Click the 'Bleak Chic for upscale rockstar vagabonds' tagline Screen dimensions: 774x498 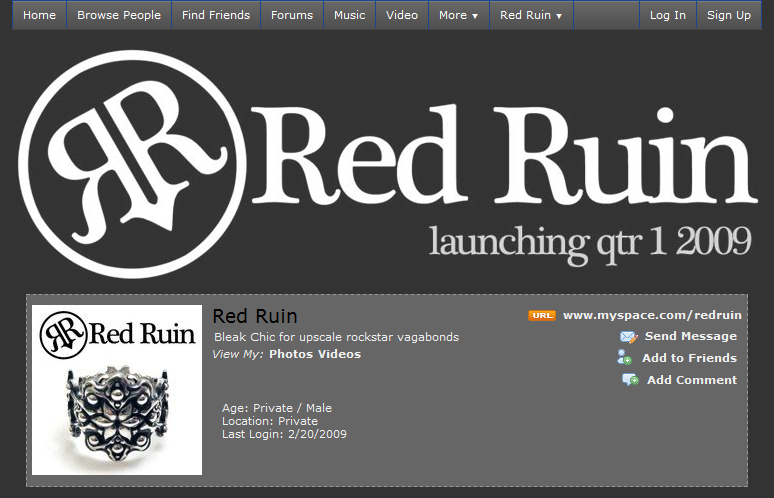point(337,337)
